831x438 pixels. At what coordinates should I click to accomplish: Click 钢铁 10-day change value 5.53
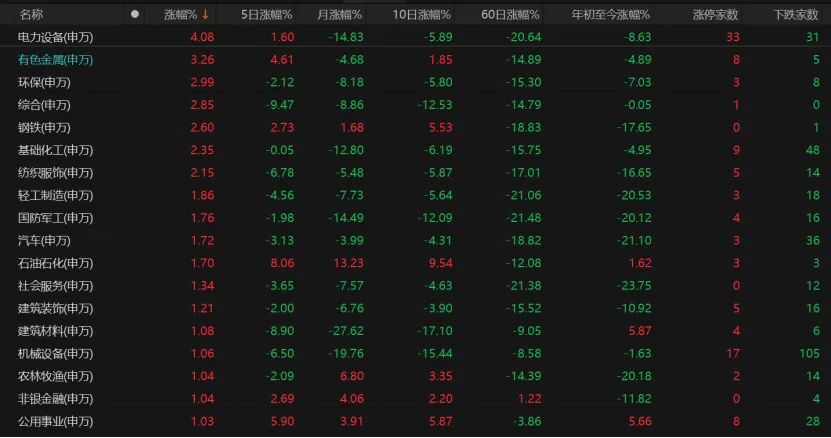[x=440, y=127]
